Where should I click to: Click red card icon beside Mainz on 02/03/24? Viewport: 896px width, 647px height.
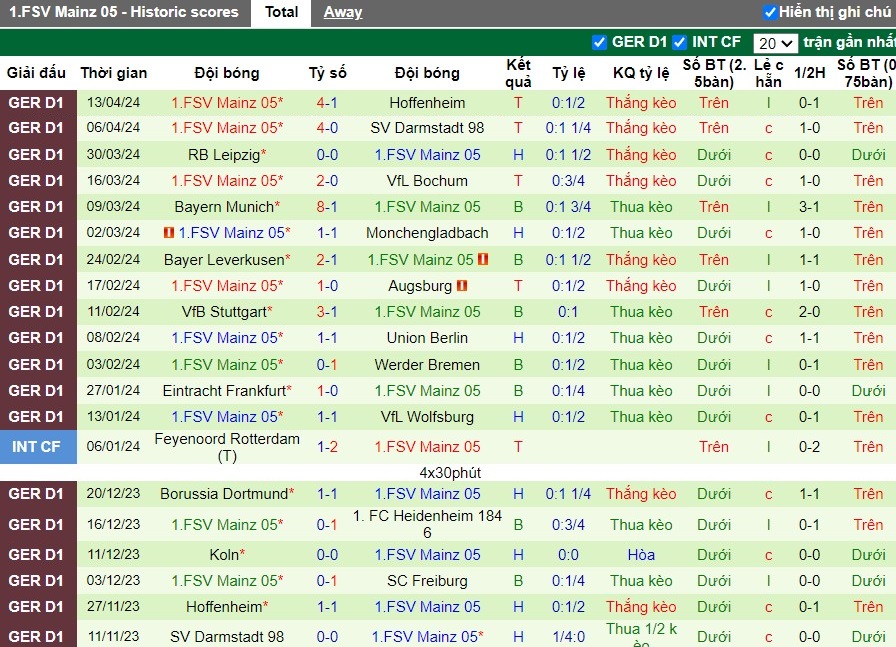click(169, 233)
